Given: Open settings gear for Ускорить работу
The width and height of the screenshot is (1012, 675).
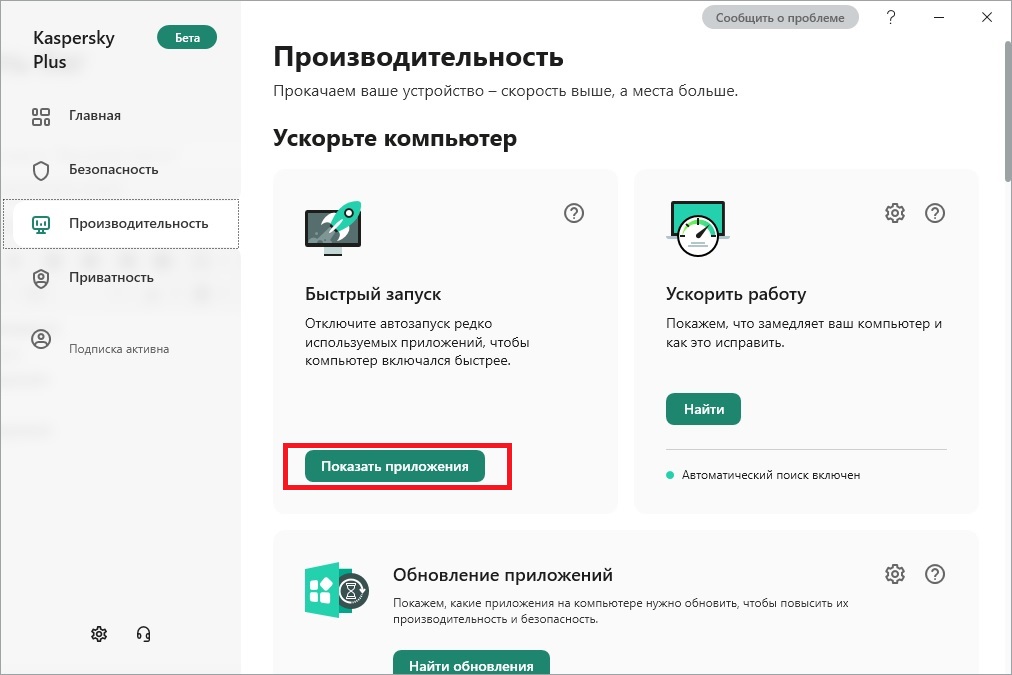Looking at the screenshot, I should [895, 213].
